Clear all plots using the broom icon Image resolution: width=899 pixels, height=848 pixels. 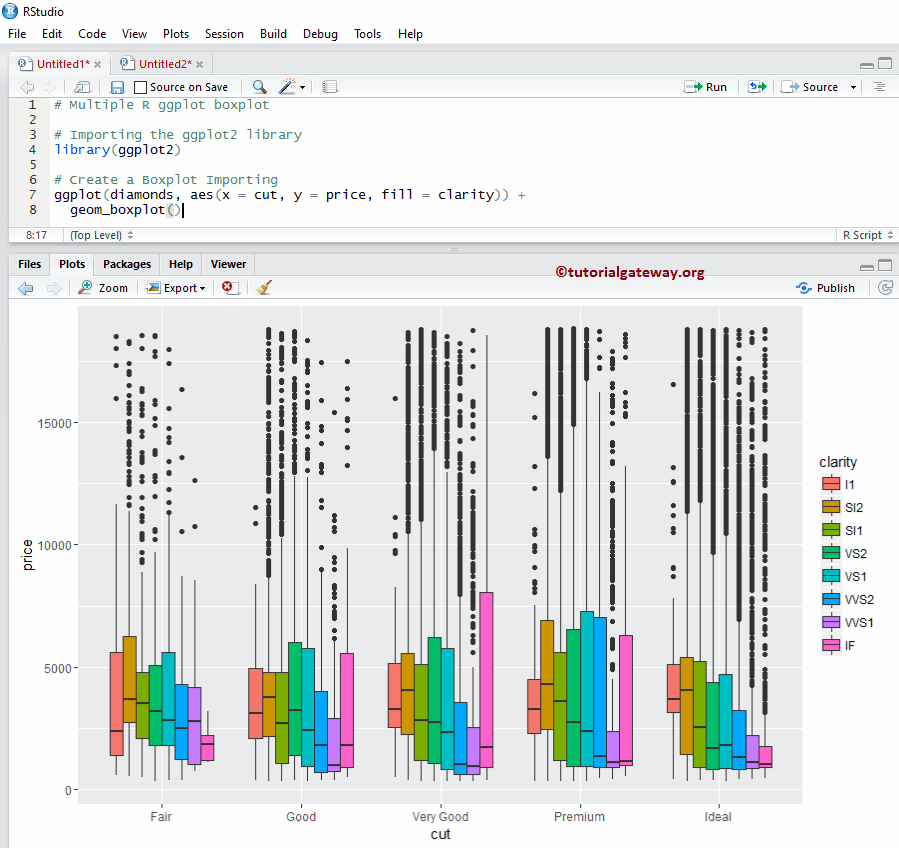pyautogui.click(x=263, y=288)
